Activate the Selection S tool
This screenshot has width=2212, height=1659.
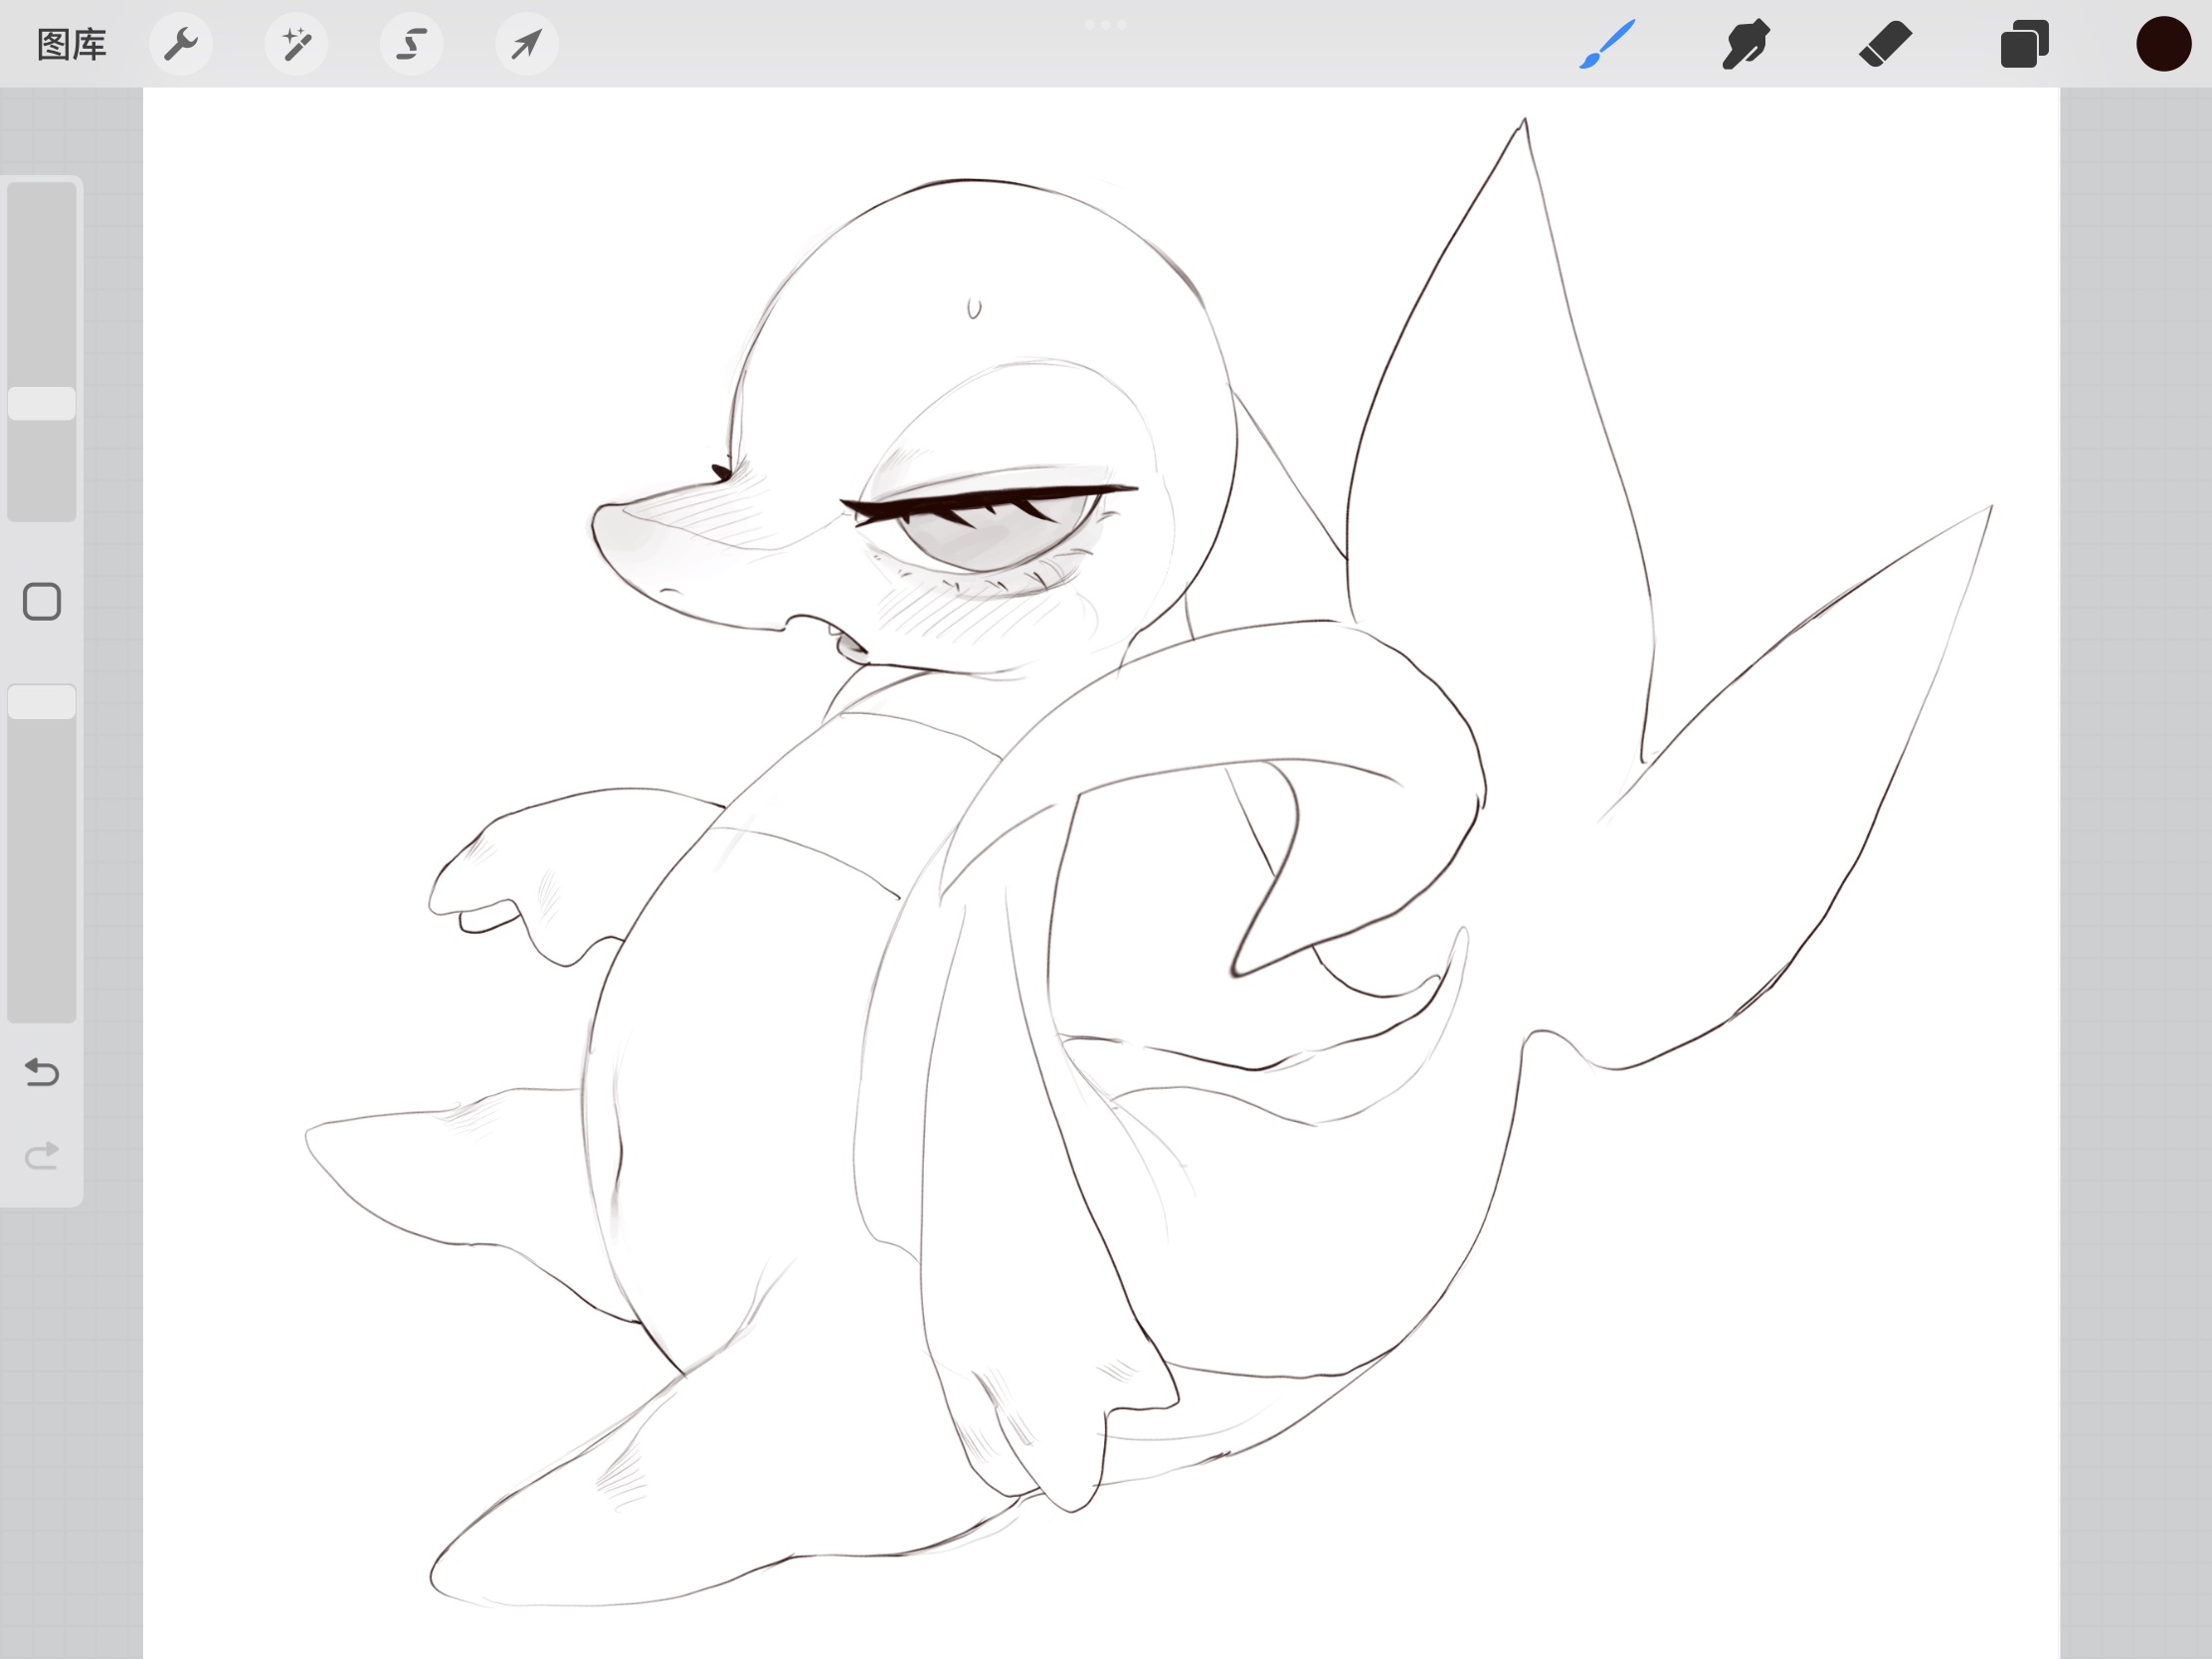[411, 44]
